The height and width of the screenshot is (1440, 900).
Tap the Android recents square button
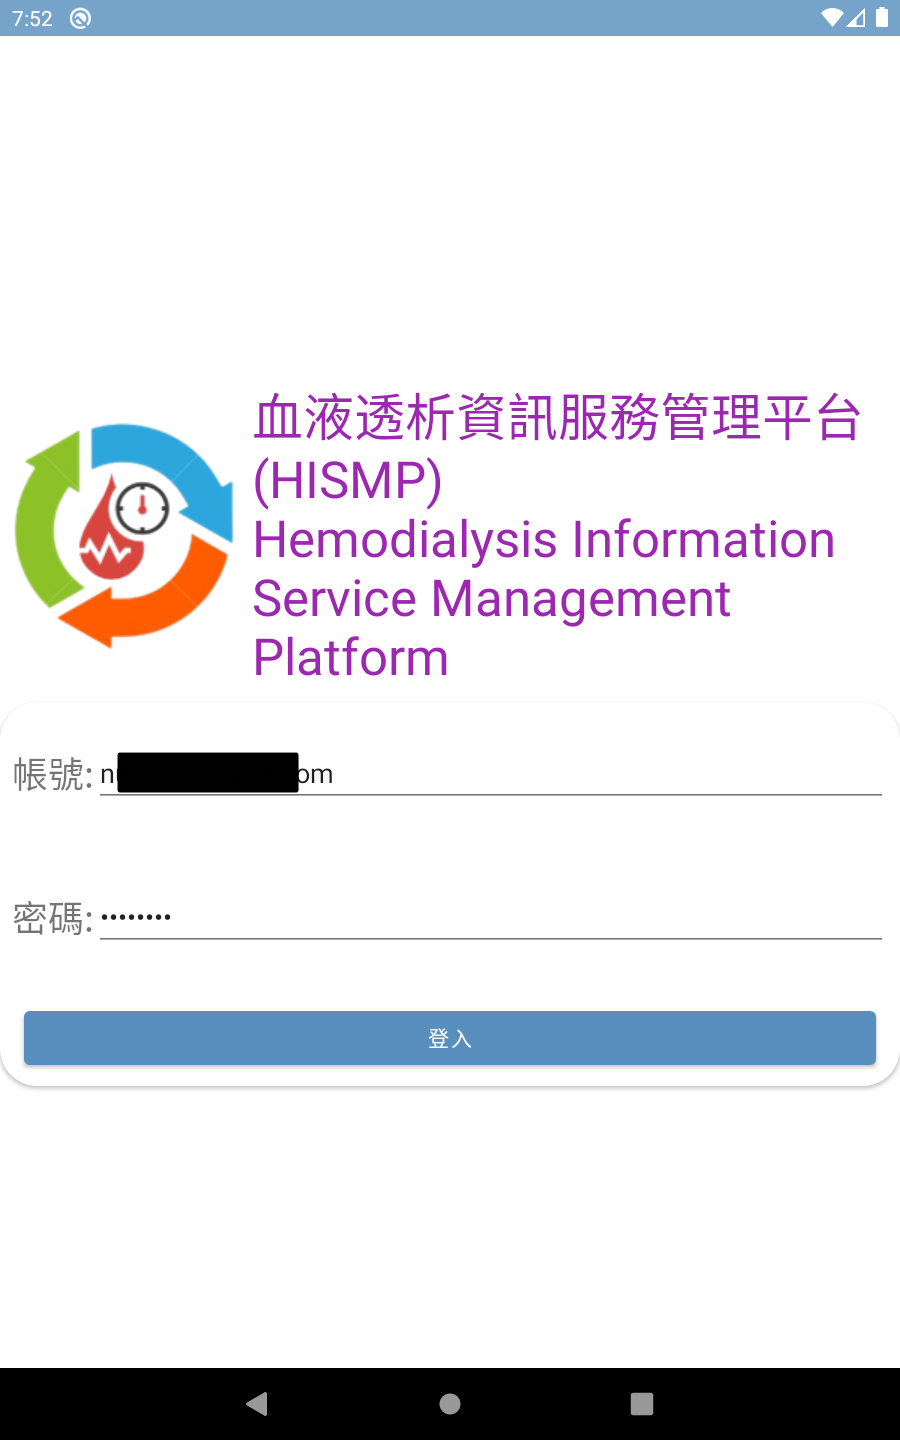point(642,1404)
